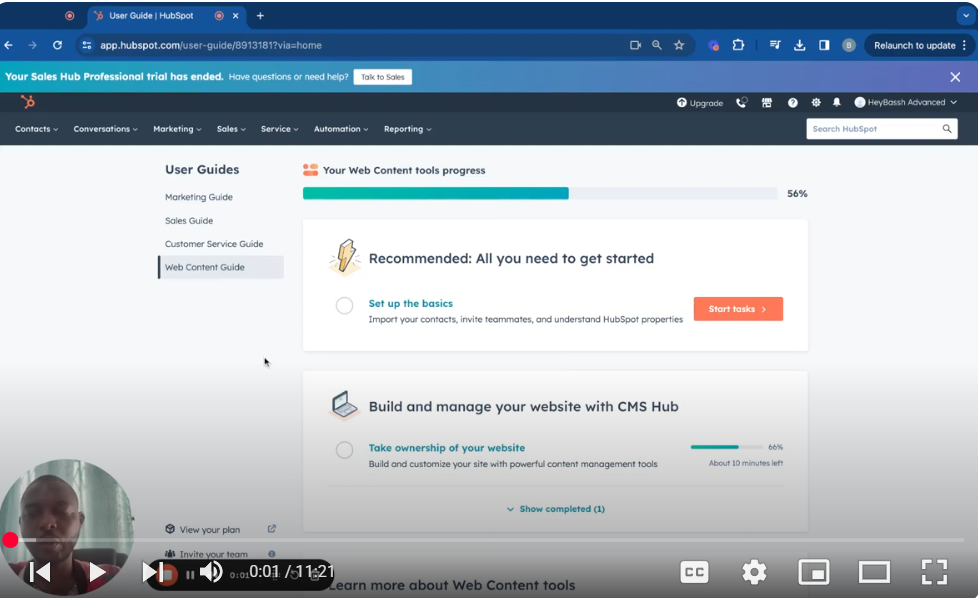The width and height of the screenshot is (978, 598).
Task: Click the Search HubSpot input field
Action: (x=881, y=128)
